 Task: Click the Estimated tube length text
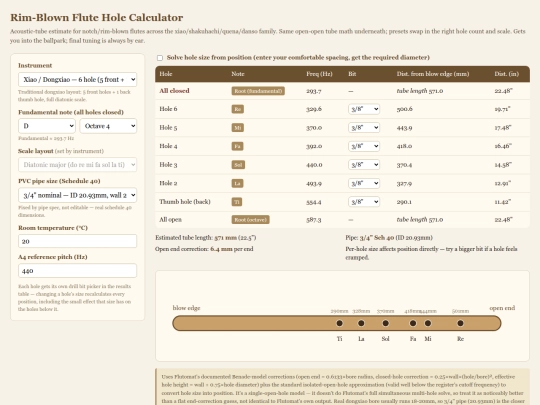pyautogui.click(x=206, y=238)
